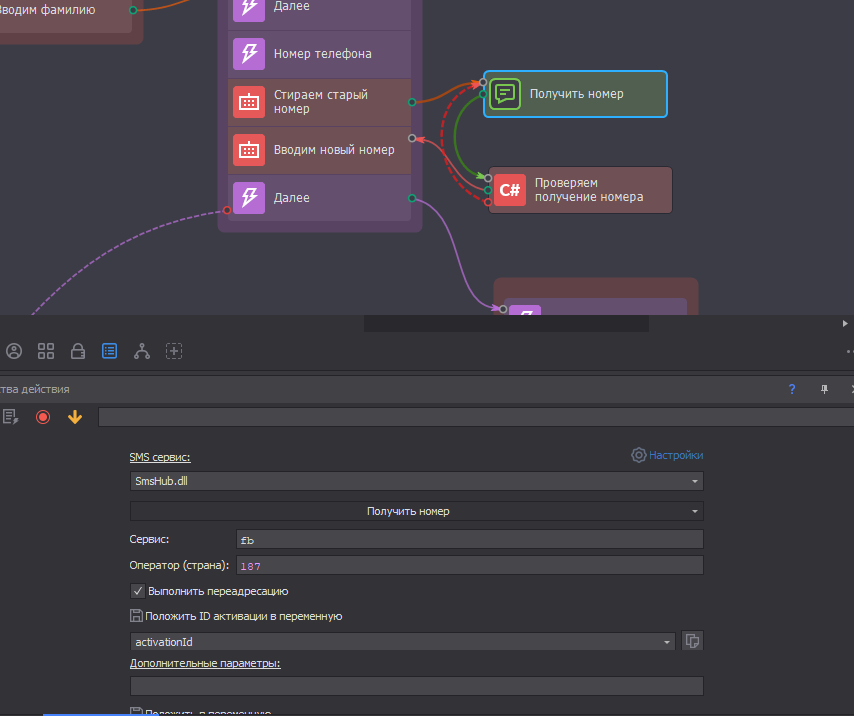
Task: Click the orange down arrow icon
Action: tap(74, 417)
